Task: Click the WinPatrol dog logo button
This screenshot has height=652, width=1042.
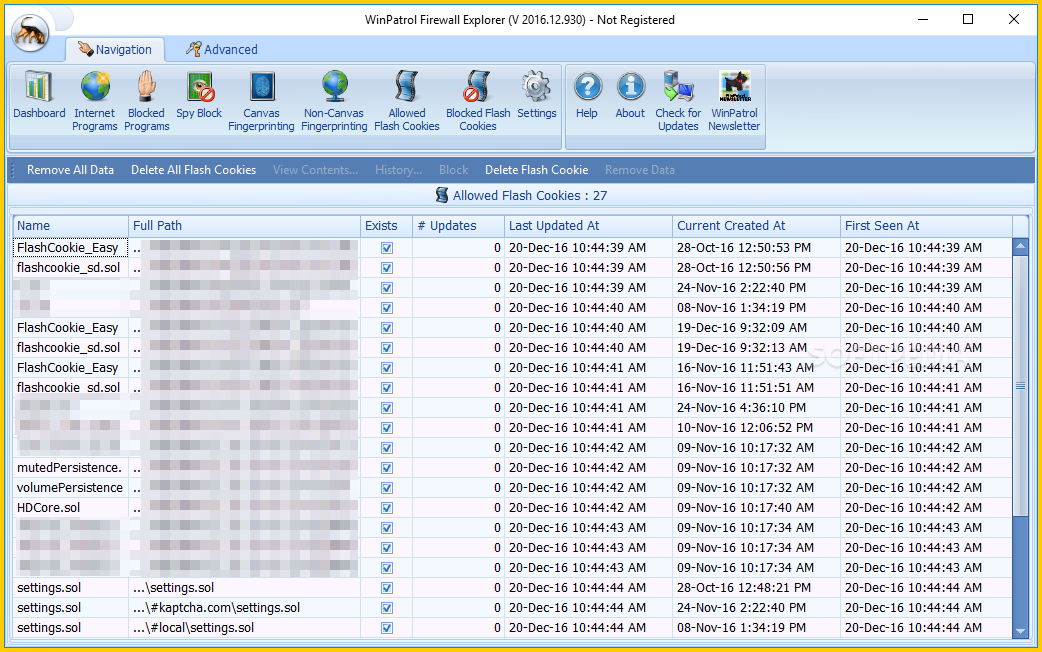Action: coord(31,32)
